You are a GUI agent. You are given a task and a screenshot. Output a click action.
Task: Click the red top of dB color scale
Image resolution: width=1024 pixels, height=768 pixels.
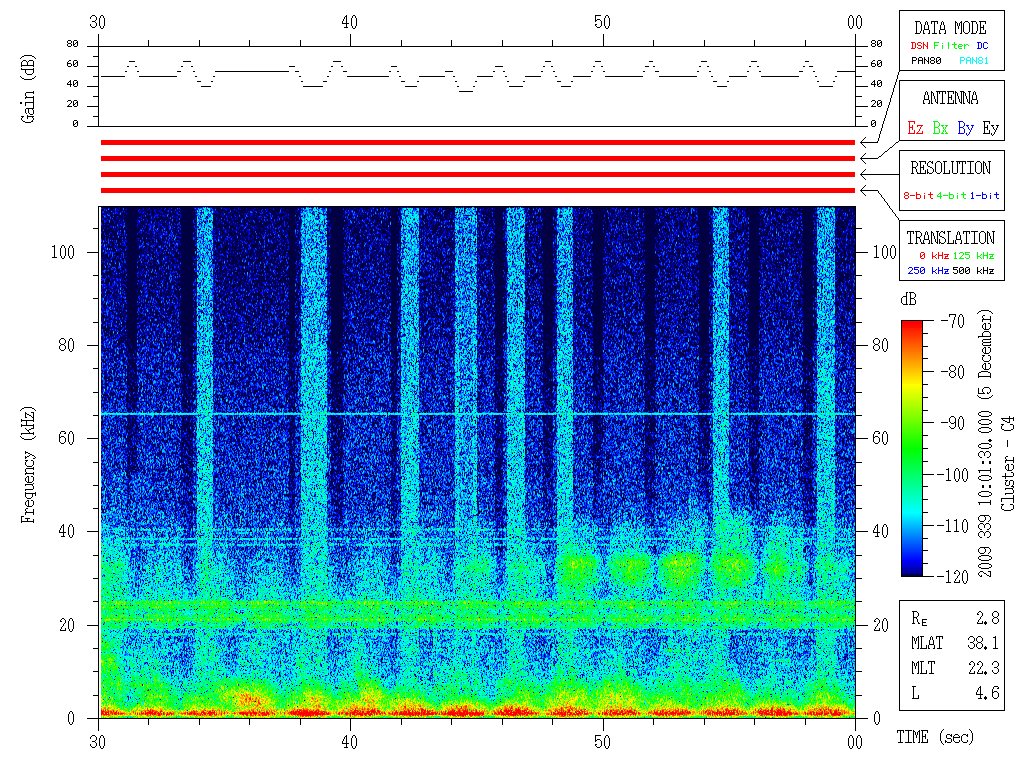(x=912, y=326)
